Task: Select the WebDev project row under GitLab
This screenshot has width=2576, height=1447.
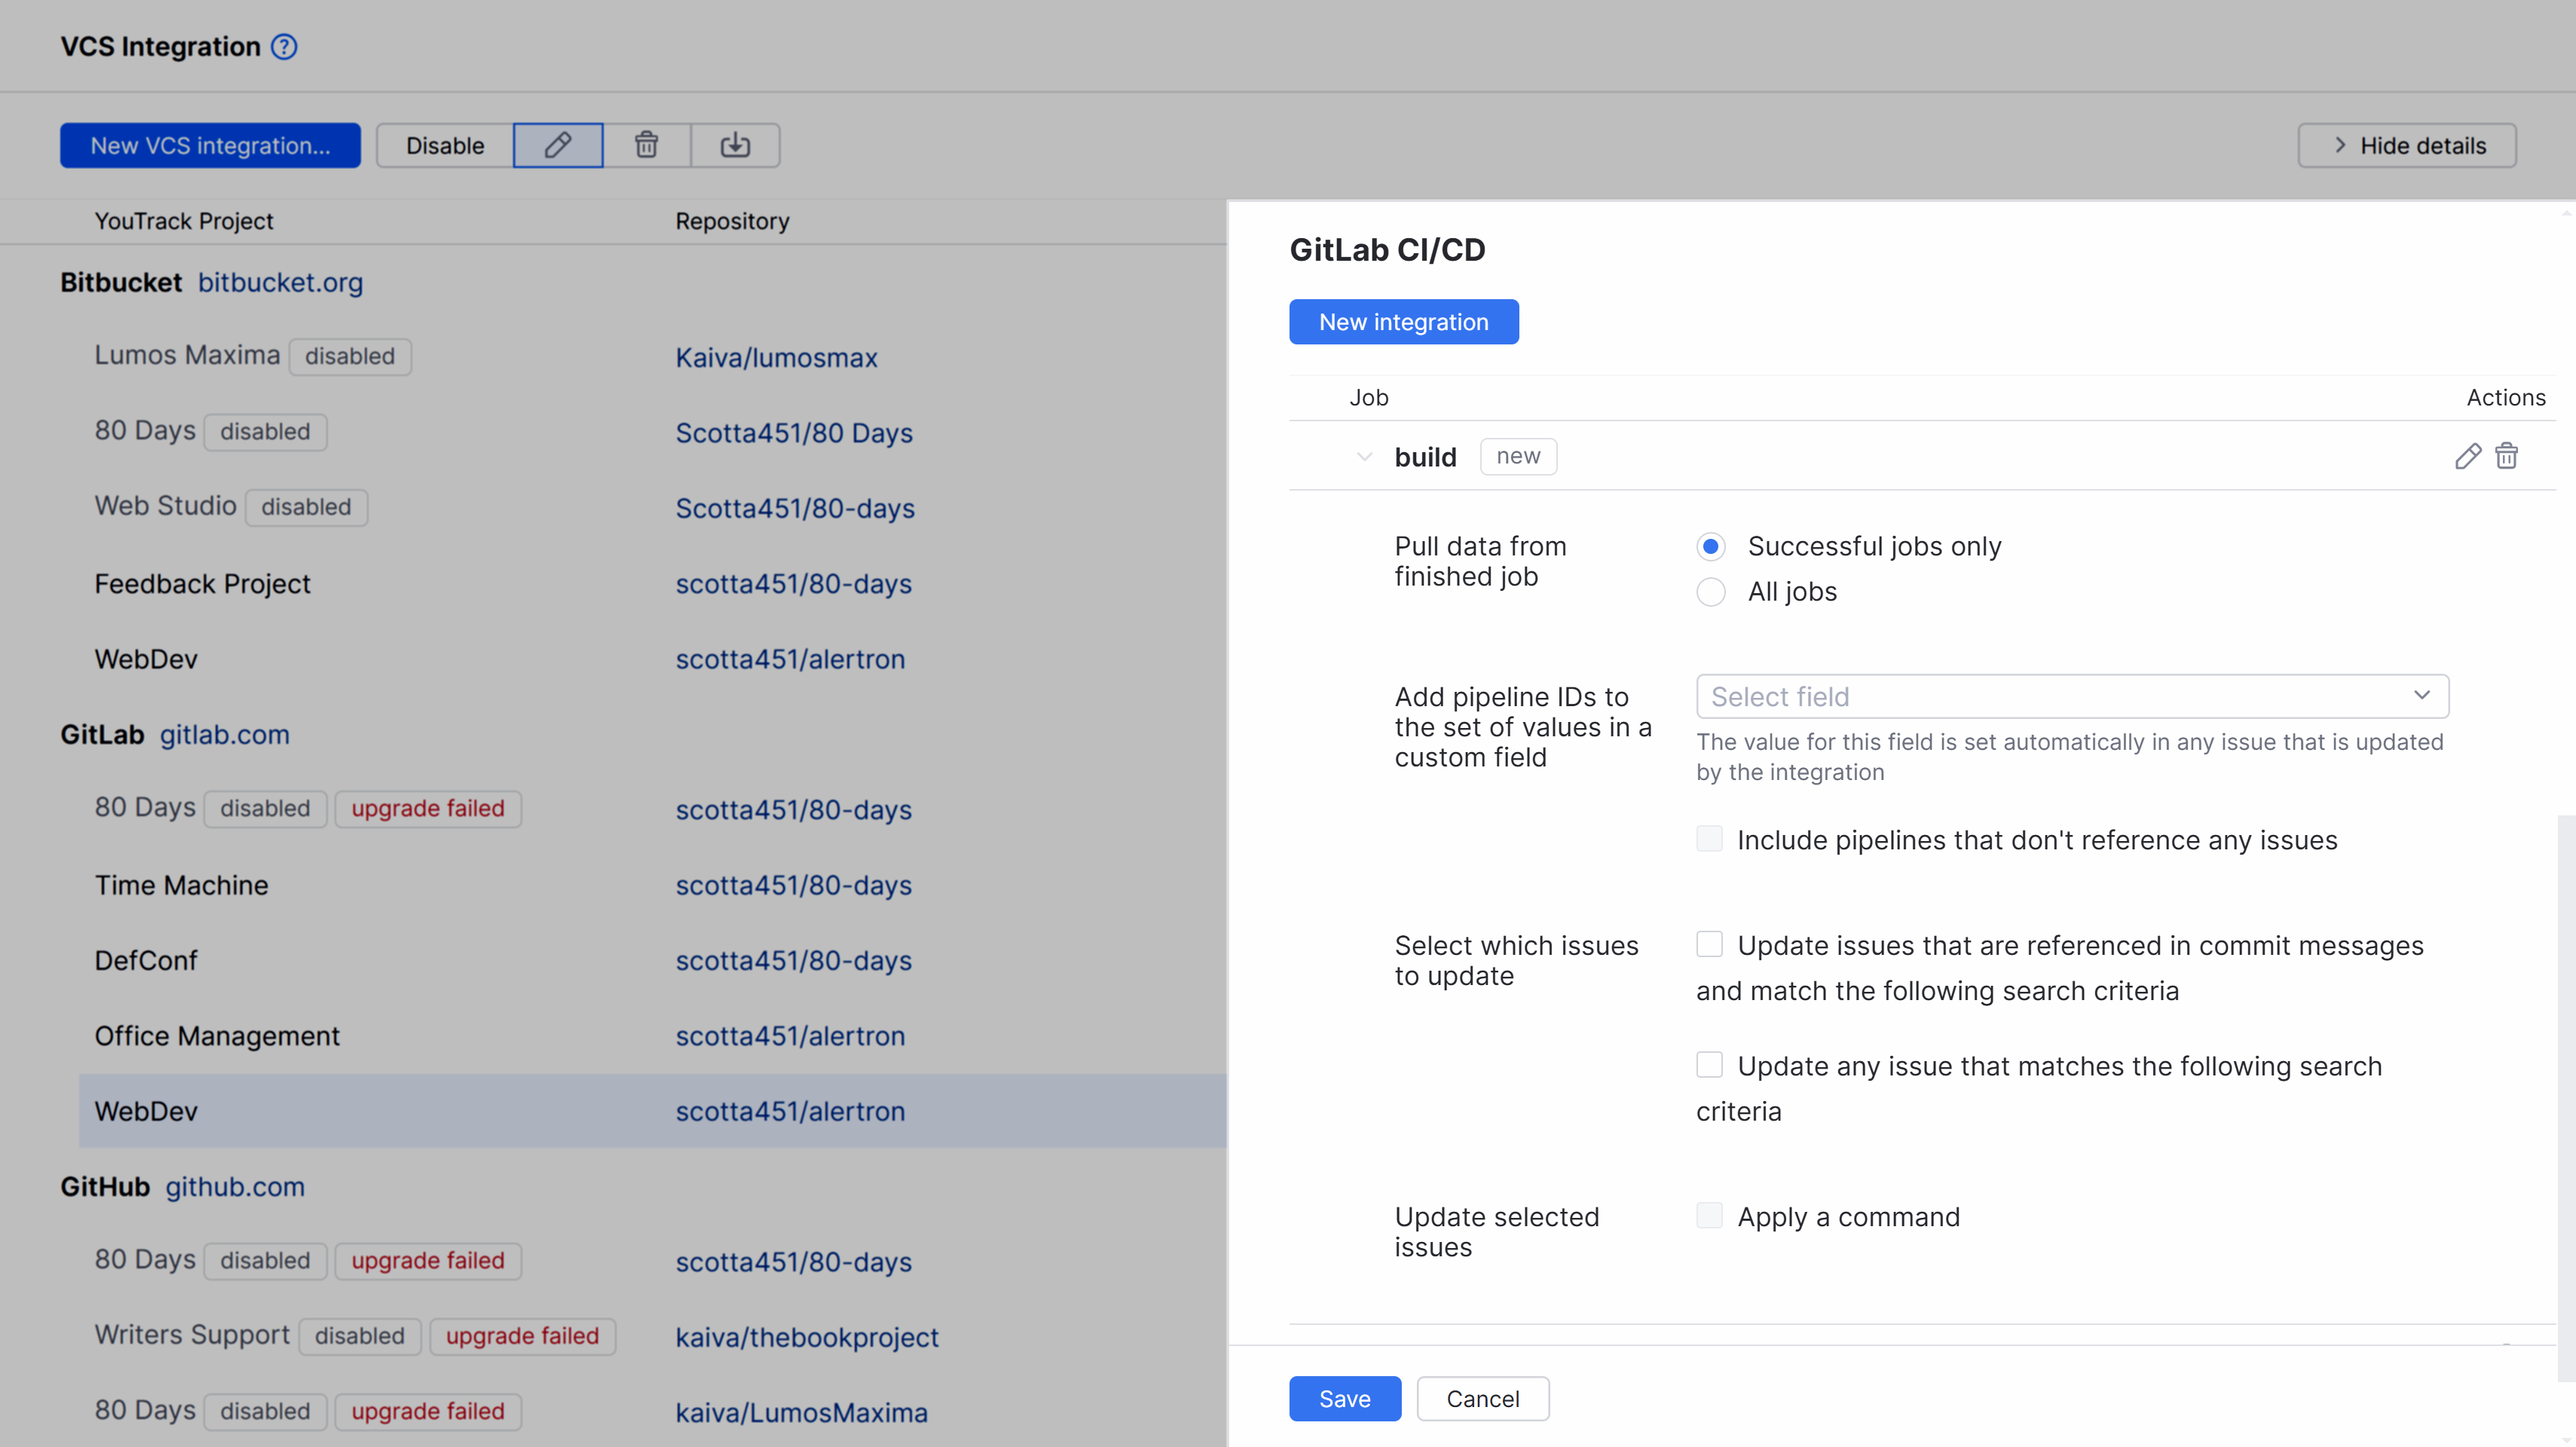Action: click(400, 1111)
